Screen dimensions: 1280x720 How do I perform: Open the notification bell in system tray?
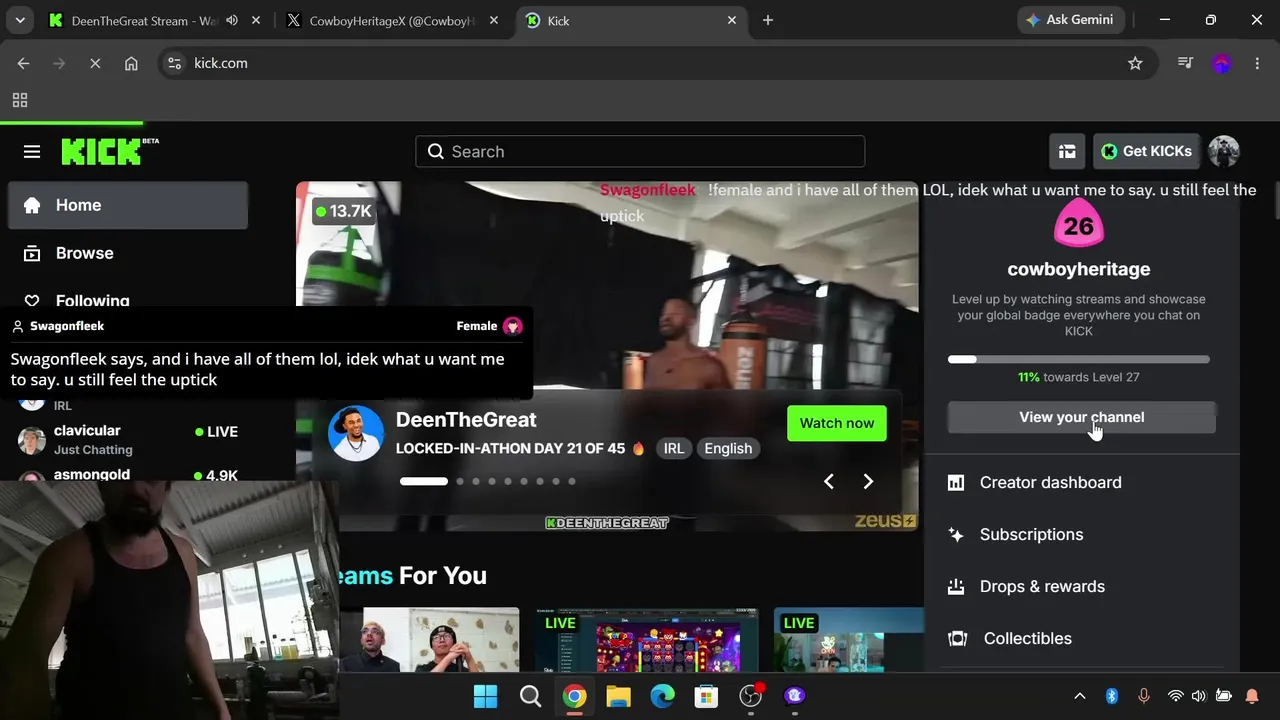point(1252,696)
